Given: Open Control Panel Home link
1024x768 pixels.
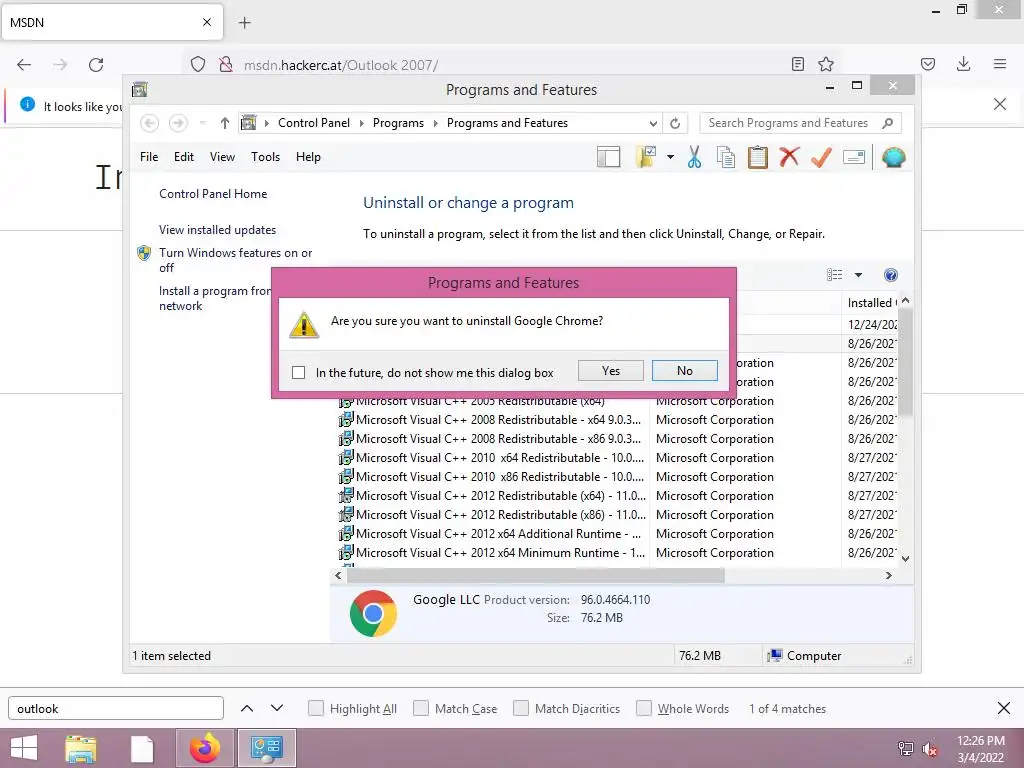Looking at the screenshot, I should click(x=213, y=194).
